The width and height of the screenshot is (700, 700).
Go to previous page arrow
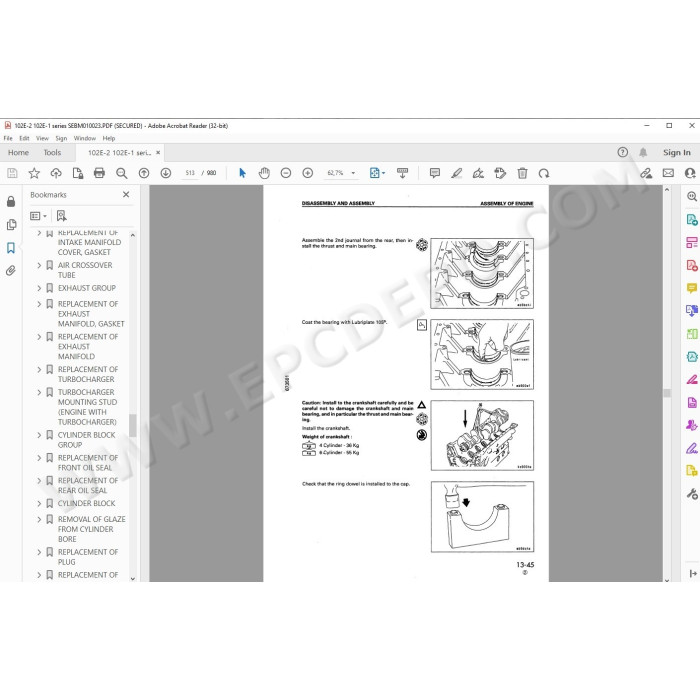(144, 173)
